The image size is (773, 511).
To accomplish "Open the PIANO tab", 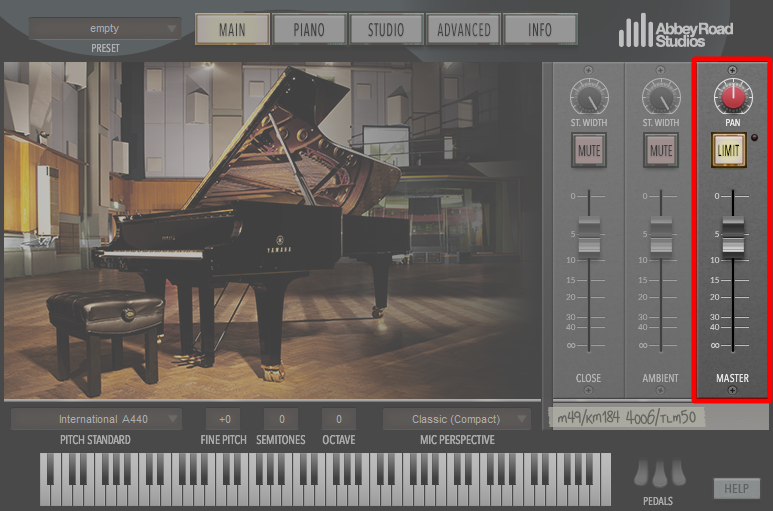I will [309, 30].
